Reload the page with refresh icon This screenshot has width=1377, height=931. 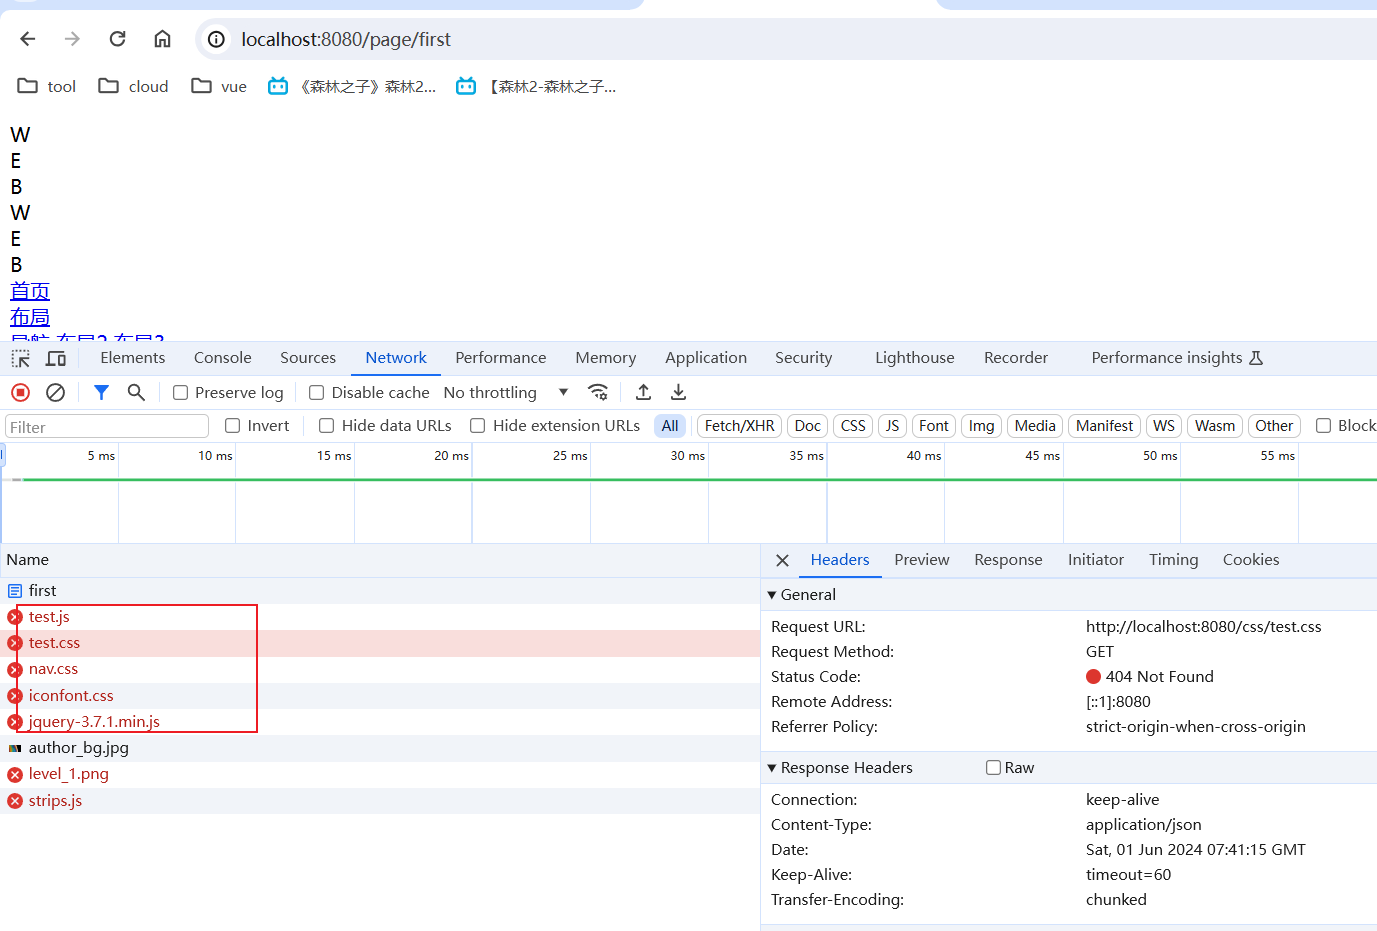[117, 39]
